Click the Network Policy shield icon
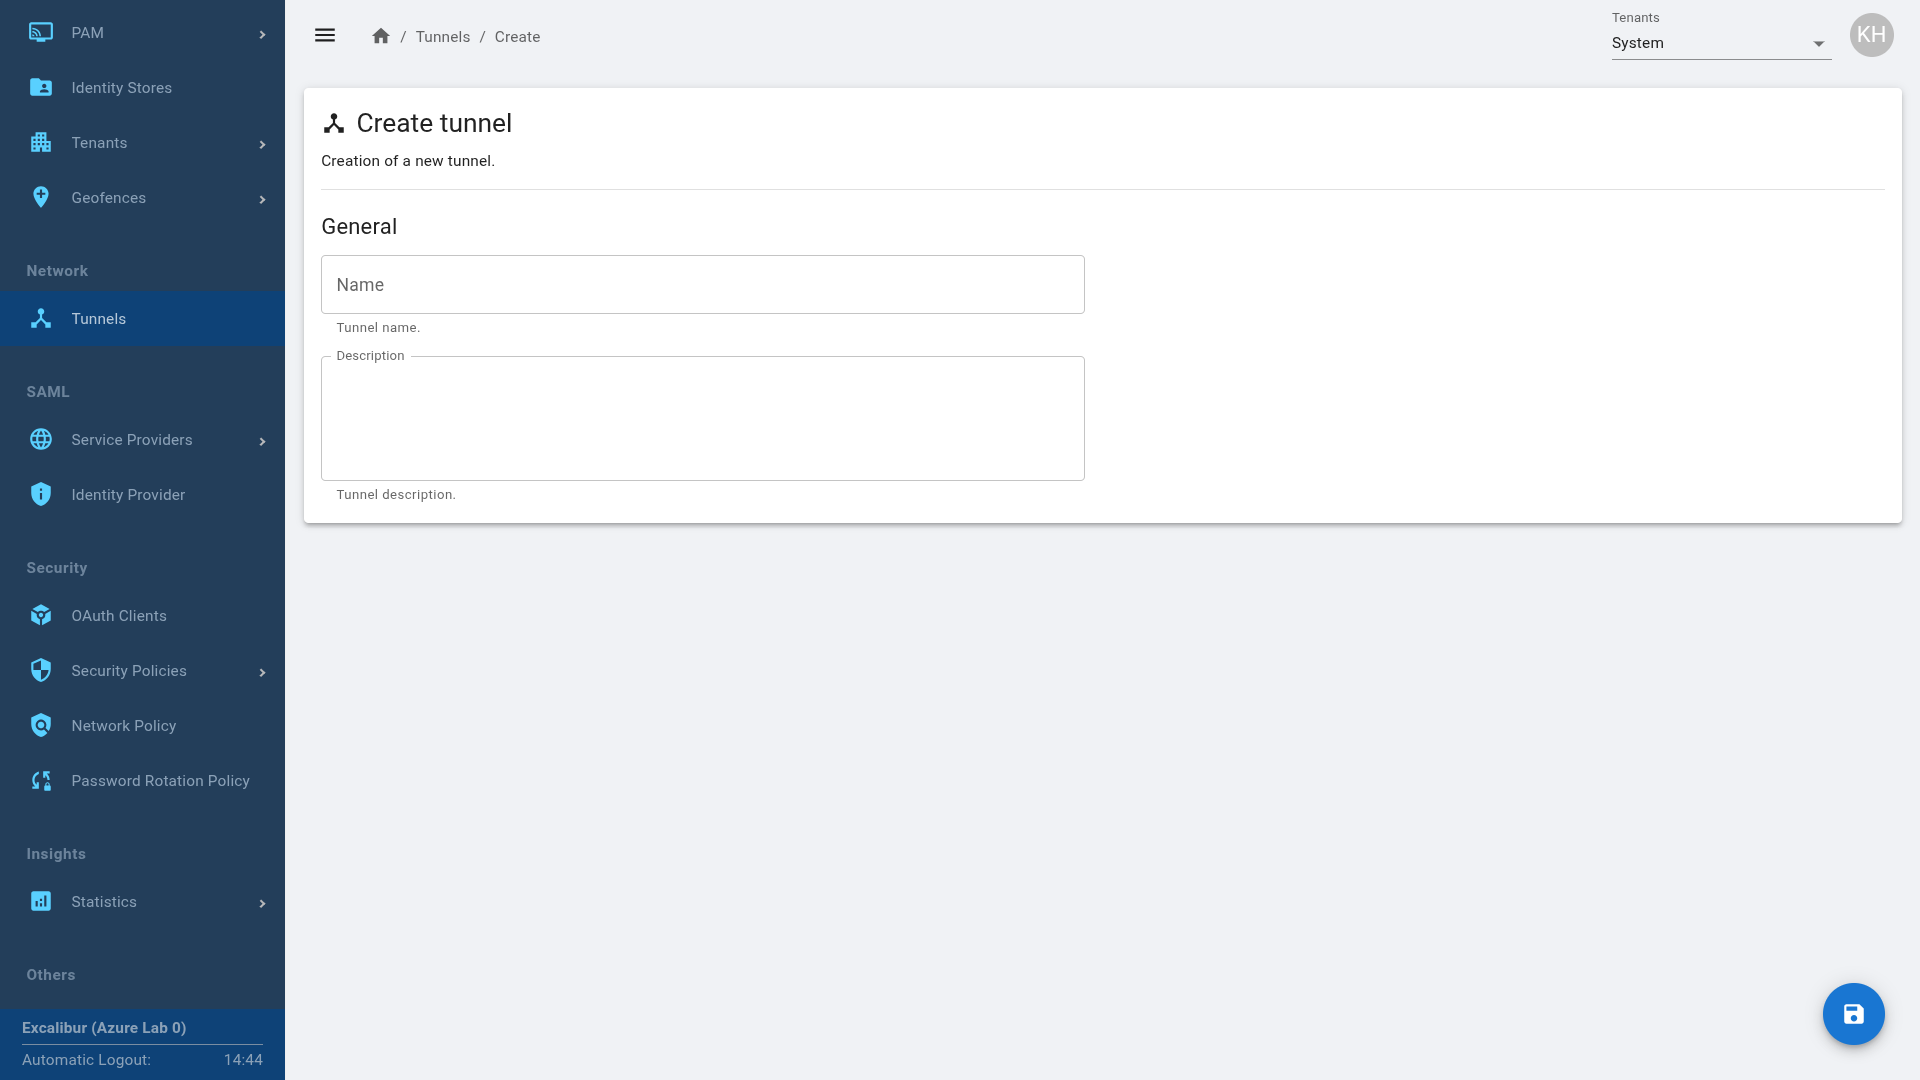This screenshot has width=1920, height=1080. [41, 726]
